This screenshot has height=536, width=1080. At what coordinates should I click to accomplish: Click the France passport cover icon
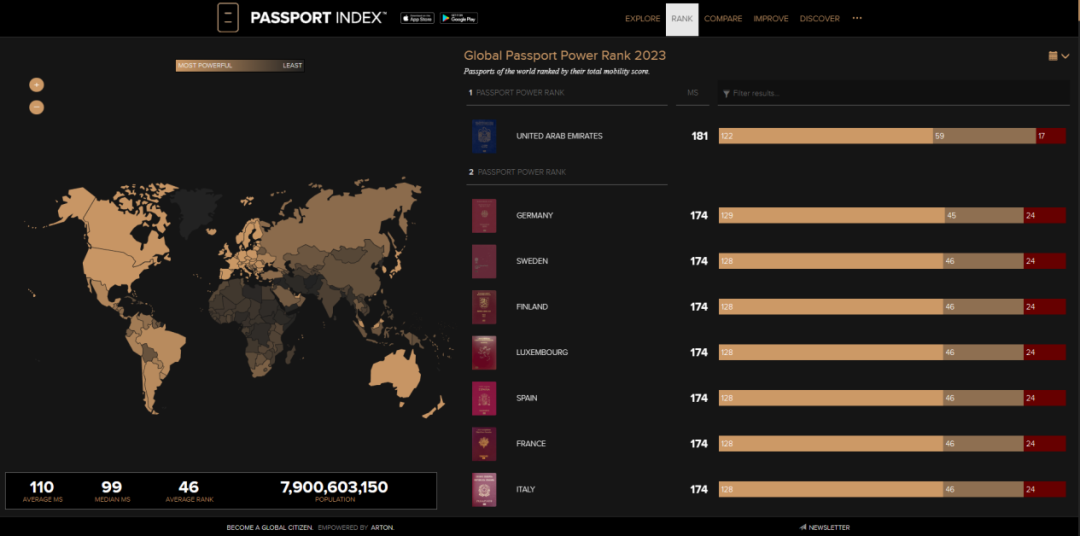484,444
